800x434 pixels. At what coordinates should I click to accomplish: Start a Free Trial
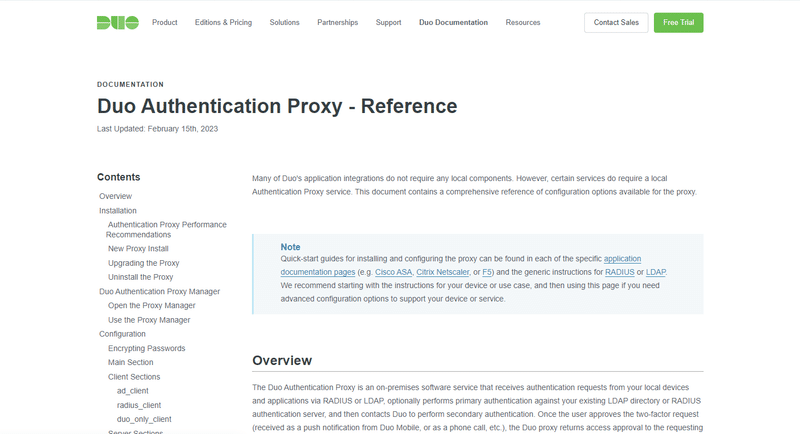click(679, 22)
